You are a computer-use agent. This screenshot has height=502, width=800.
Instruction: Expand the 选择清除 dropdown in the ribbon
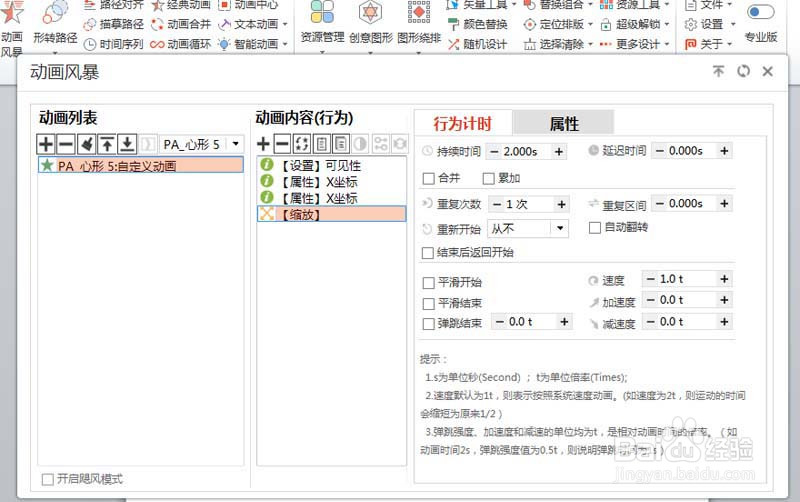[590, 44]
